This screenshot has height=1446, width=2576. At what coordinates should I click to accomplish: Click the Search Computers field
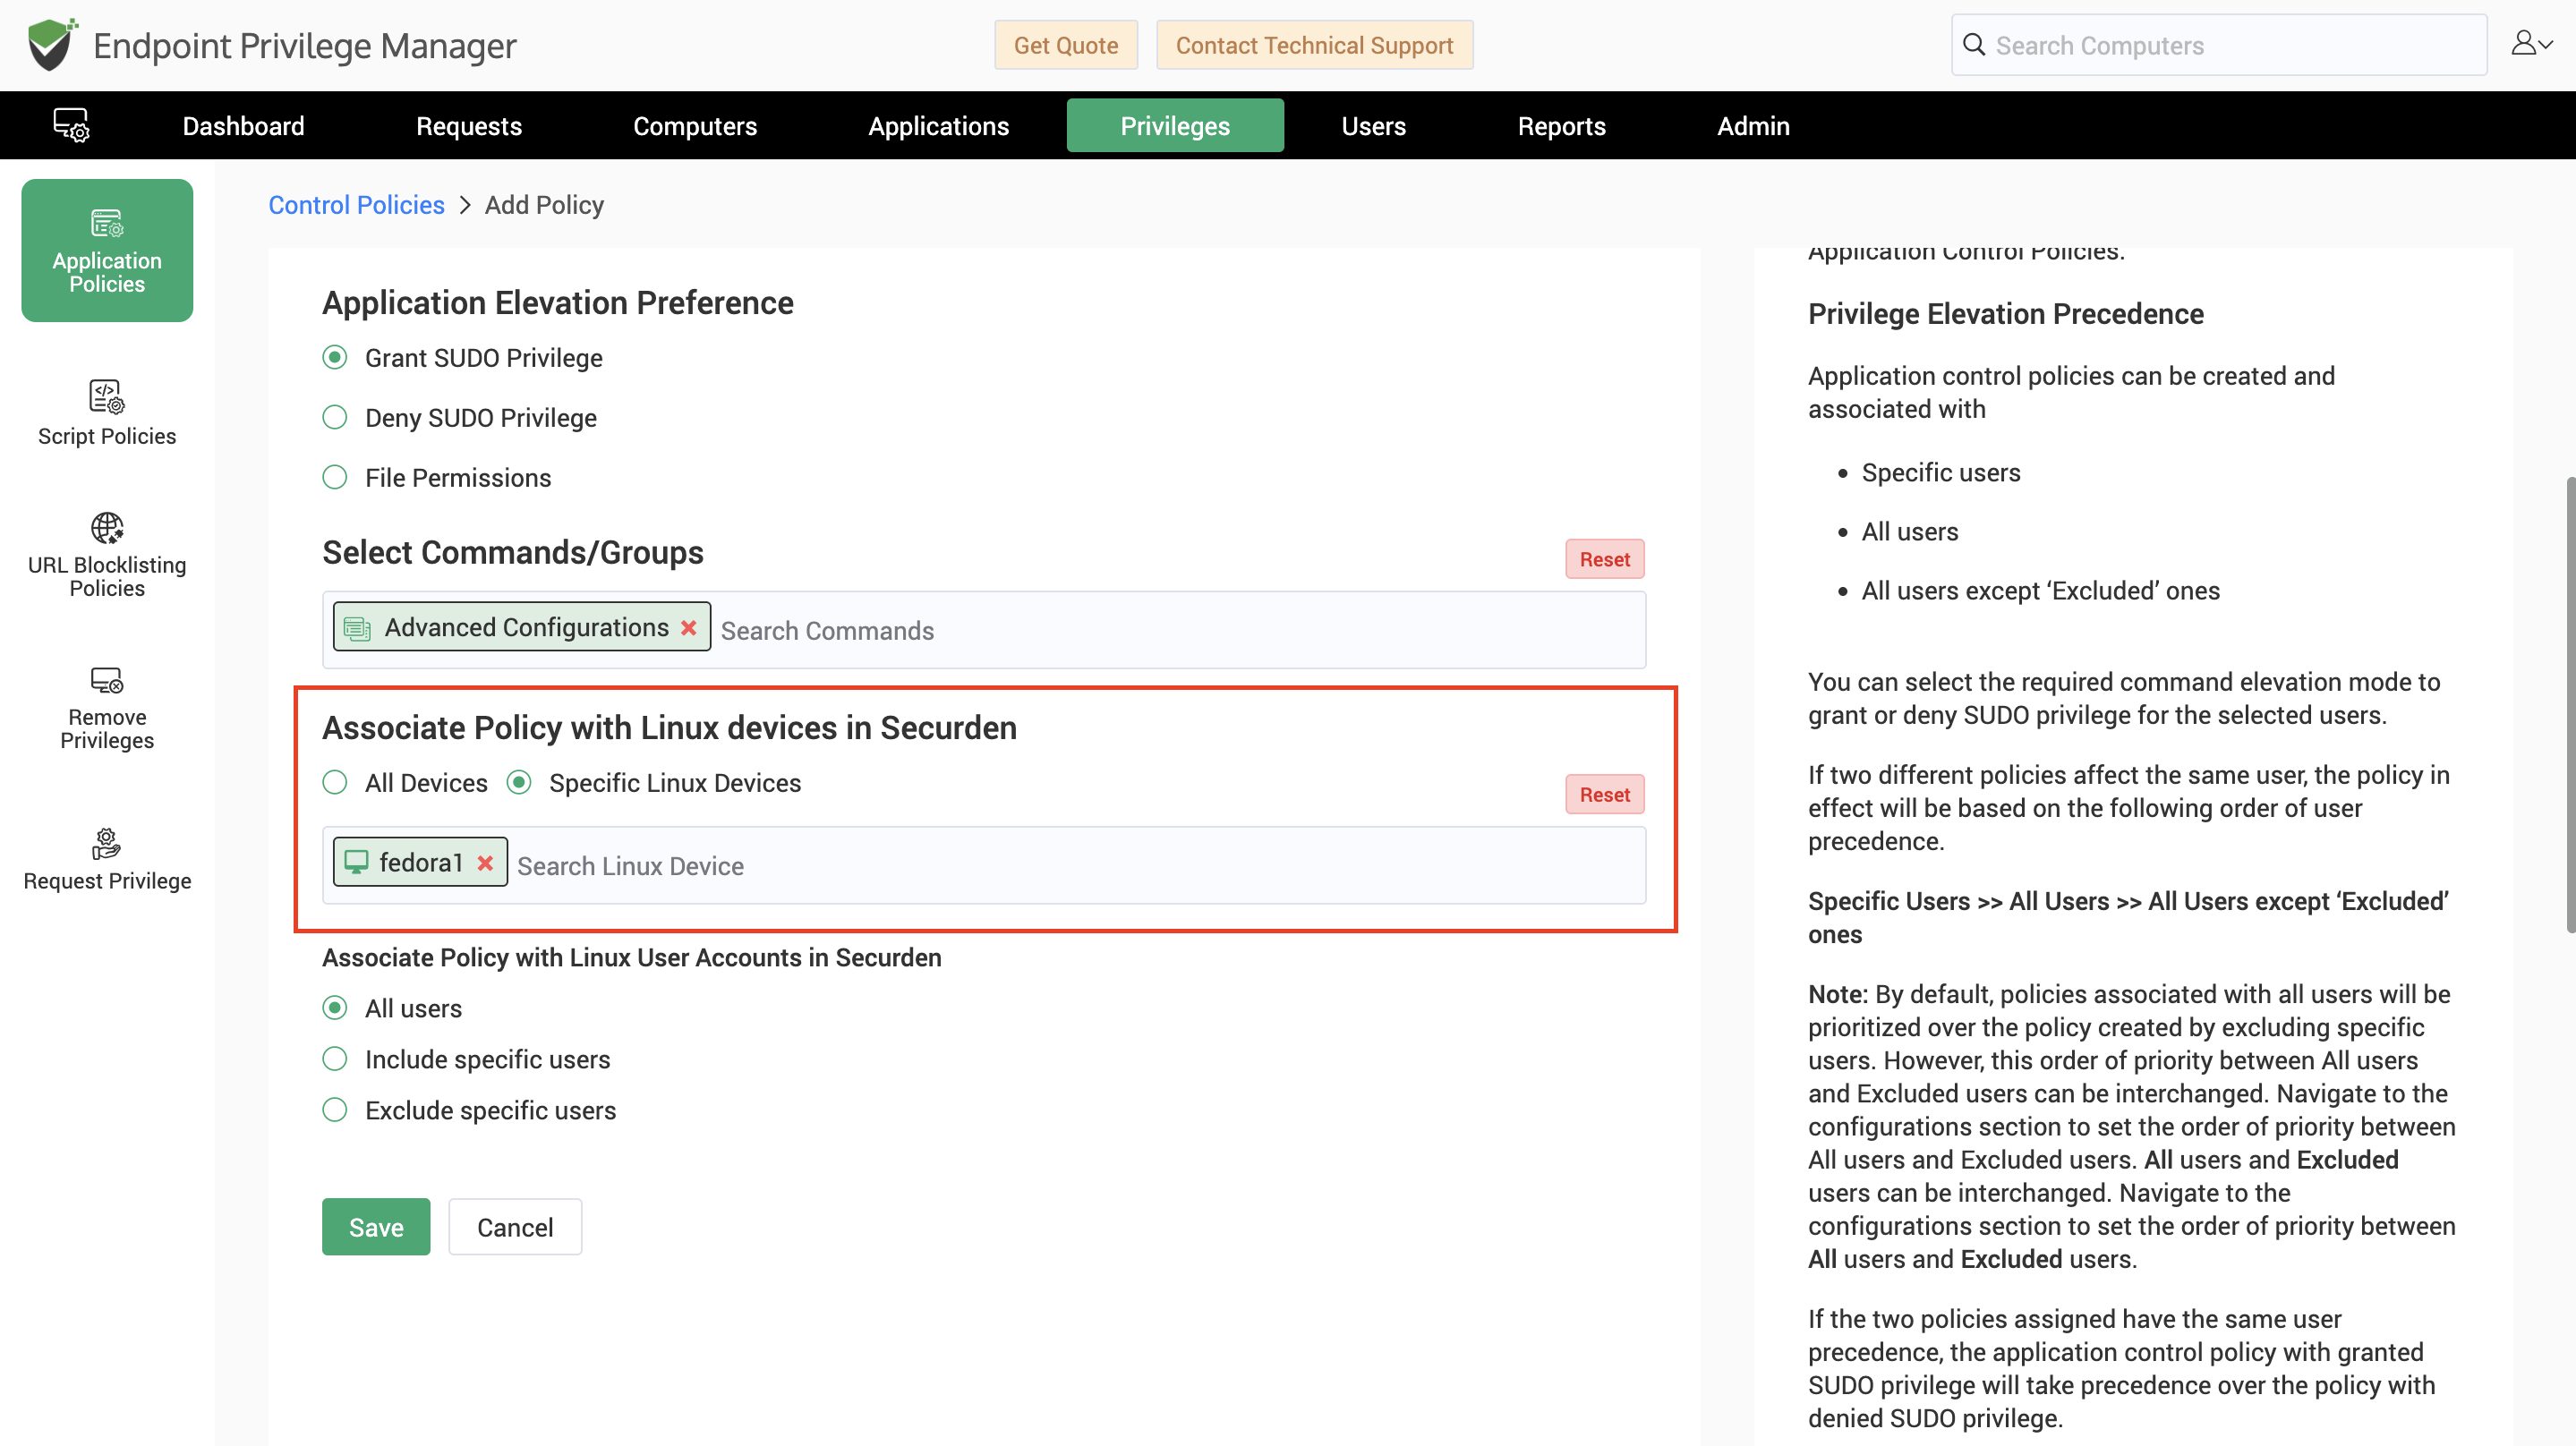[x=2219, y=45]
